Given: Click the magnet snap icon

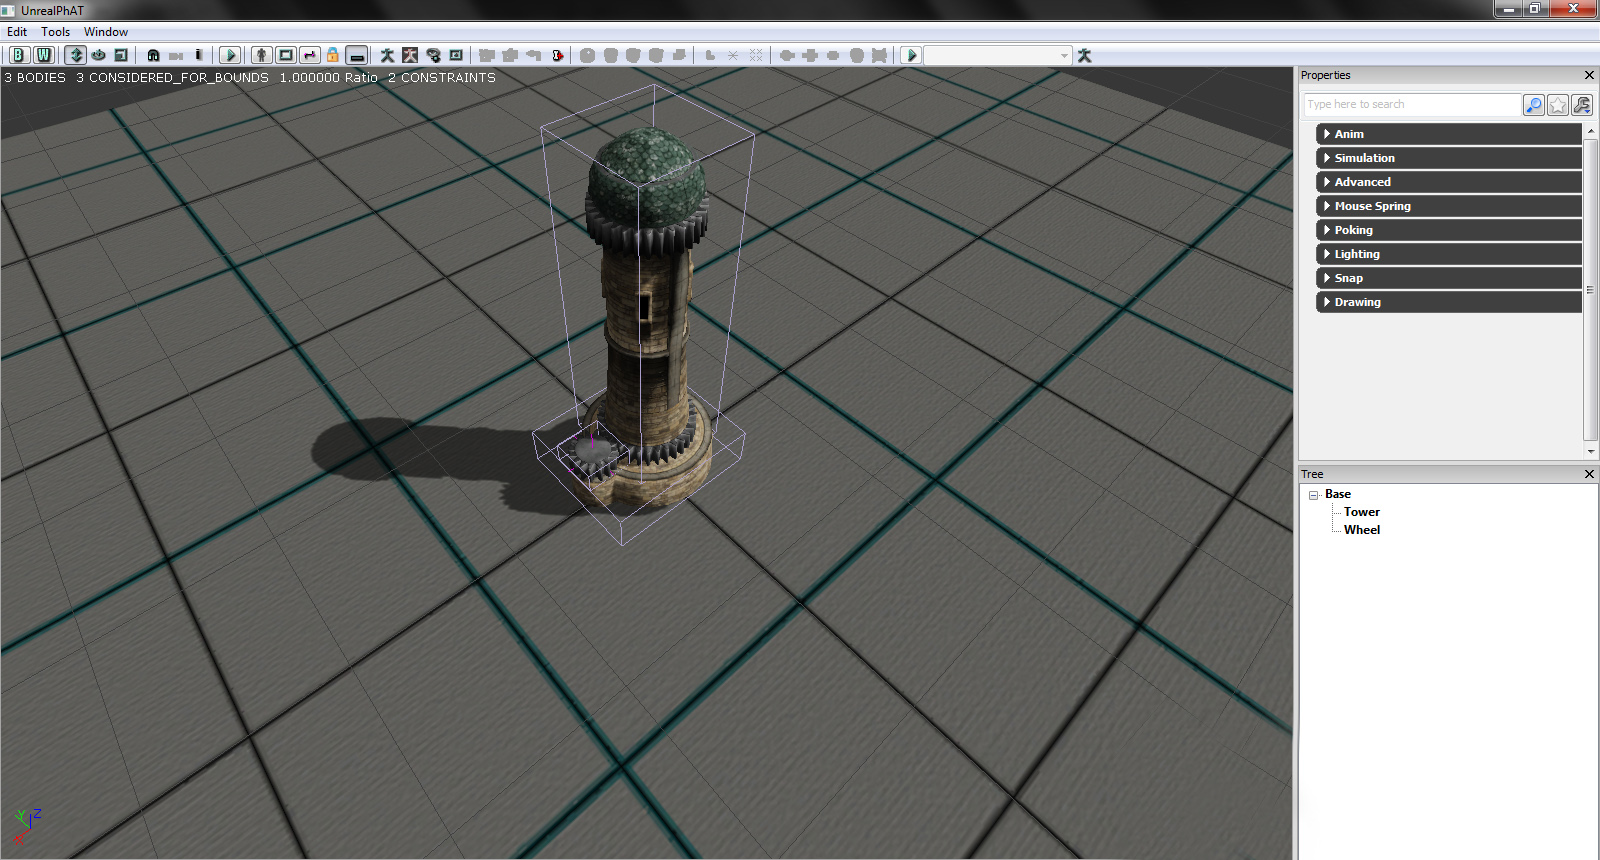Looking at the screenshot, I should [x=153, y=55].
